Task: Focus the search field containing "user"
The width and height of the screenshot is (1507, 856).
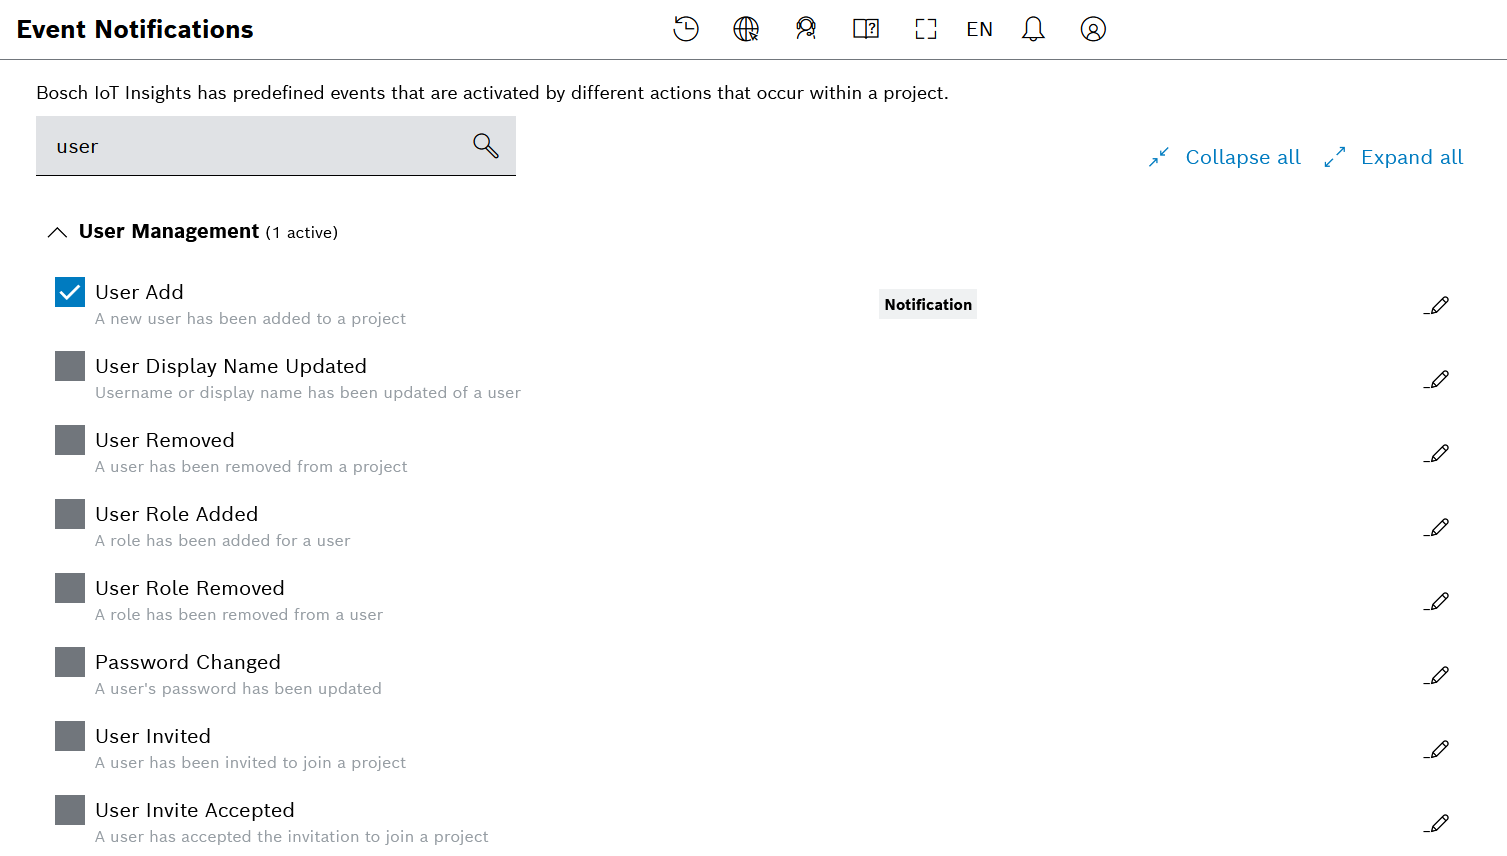Action: 250,146
